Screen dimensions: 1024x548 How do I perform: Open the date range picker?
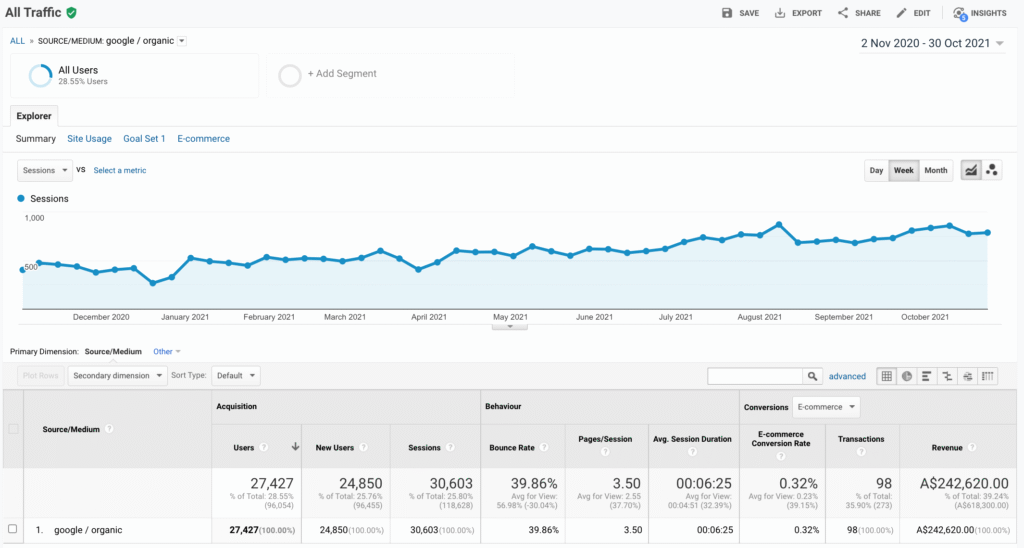coord(932,43)
